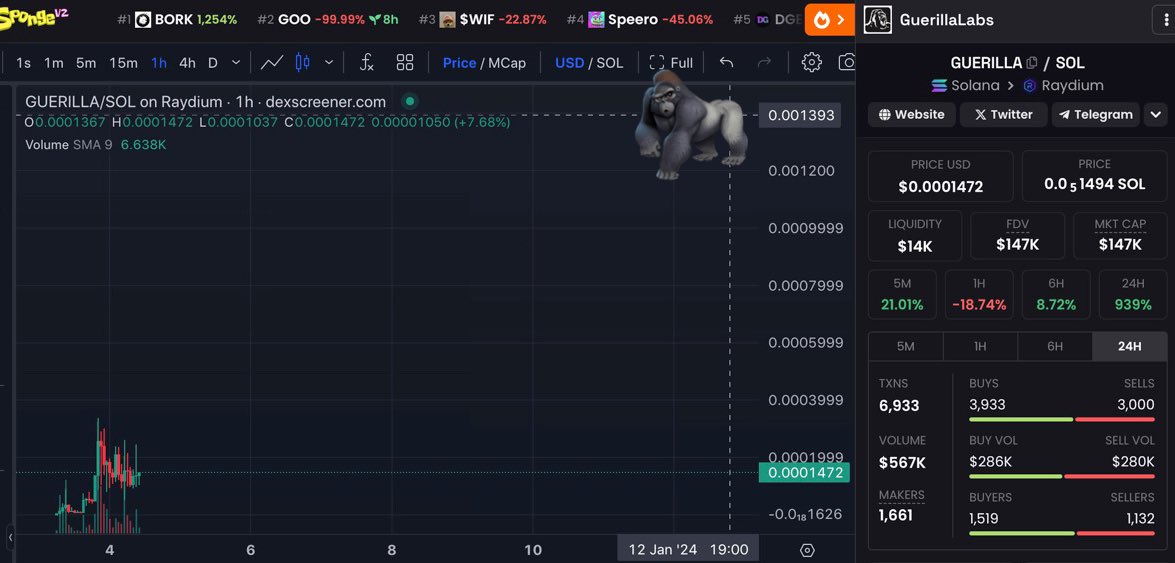1175x563 pixels.
Task: Collapse the left panel arrow
Action: (x=10, y=537)
